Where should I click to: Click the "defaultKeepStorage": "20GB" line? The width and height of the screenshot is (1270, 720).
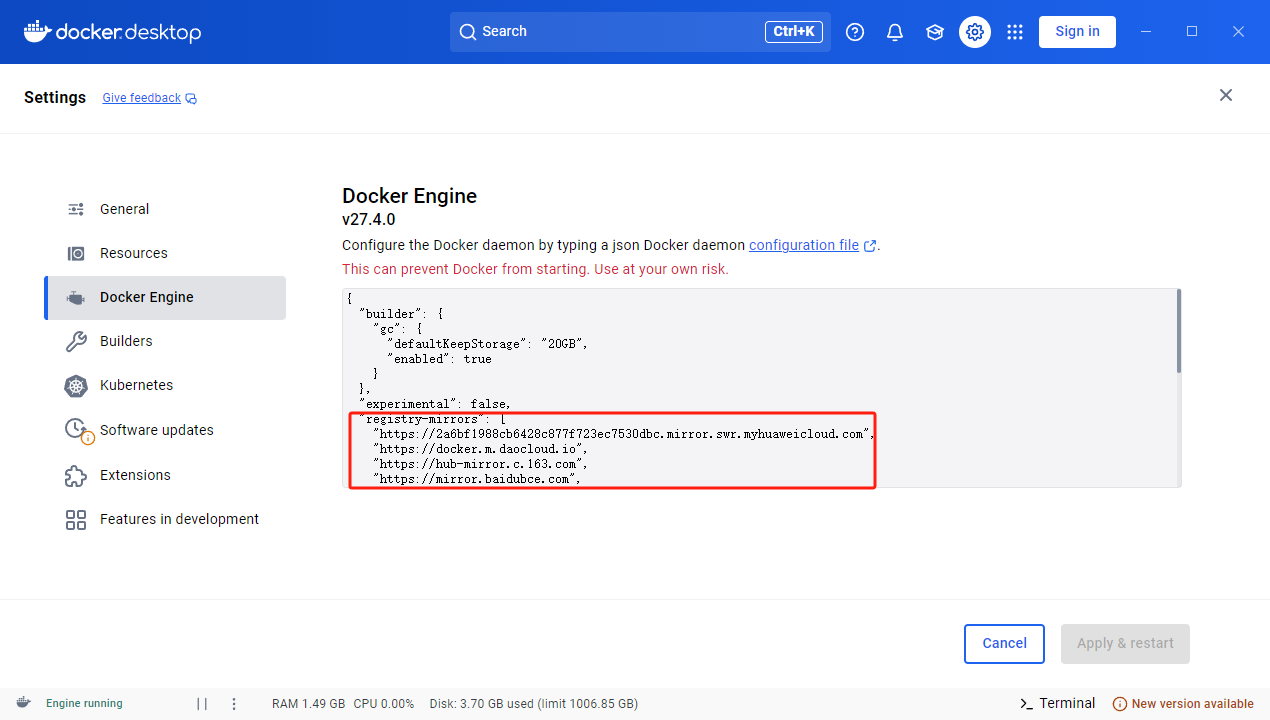point(488,344)
